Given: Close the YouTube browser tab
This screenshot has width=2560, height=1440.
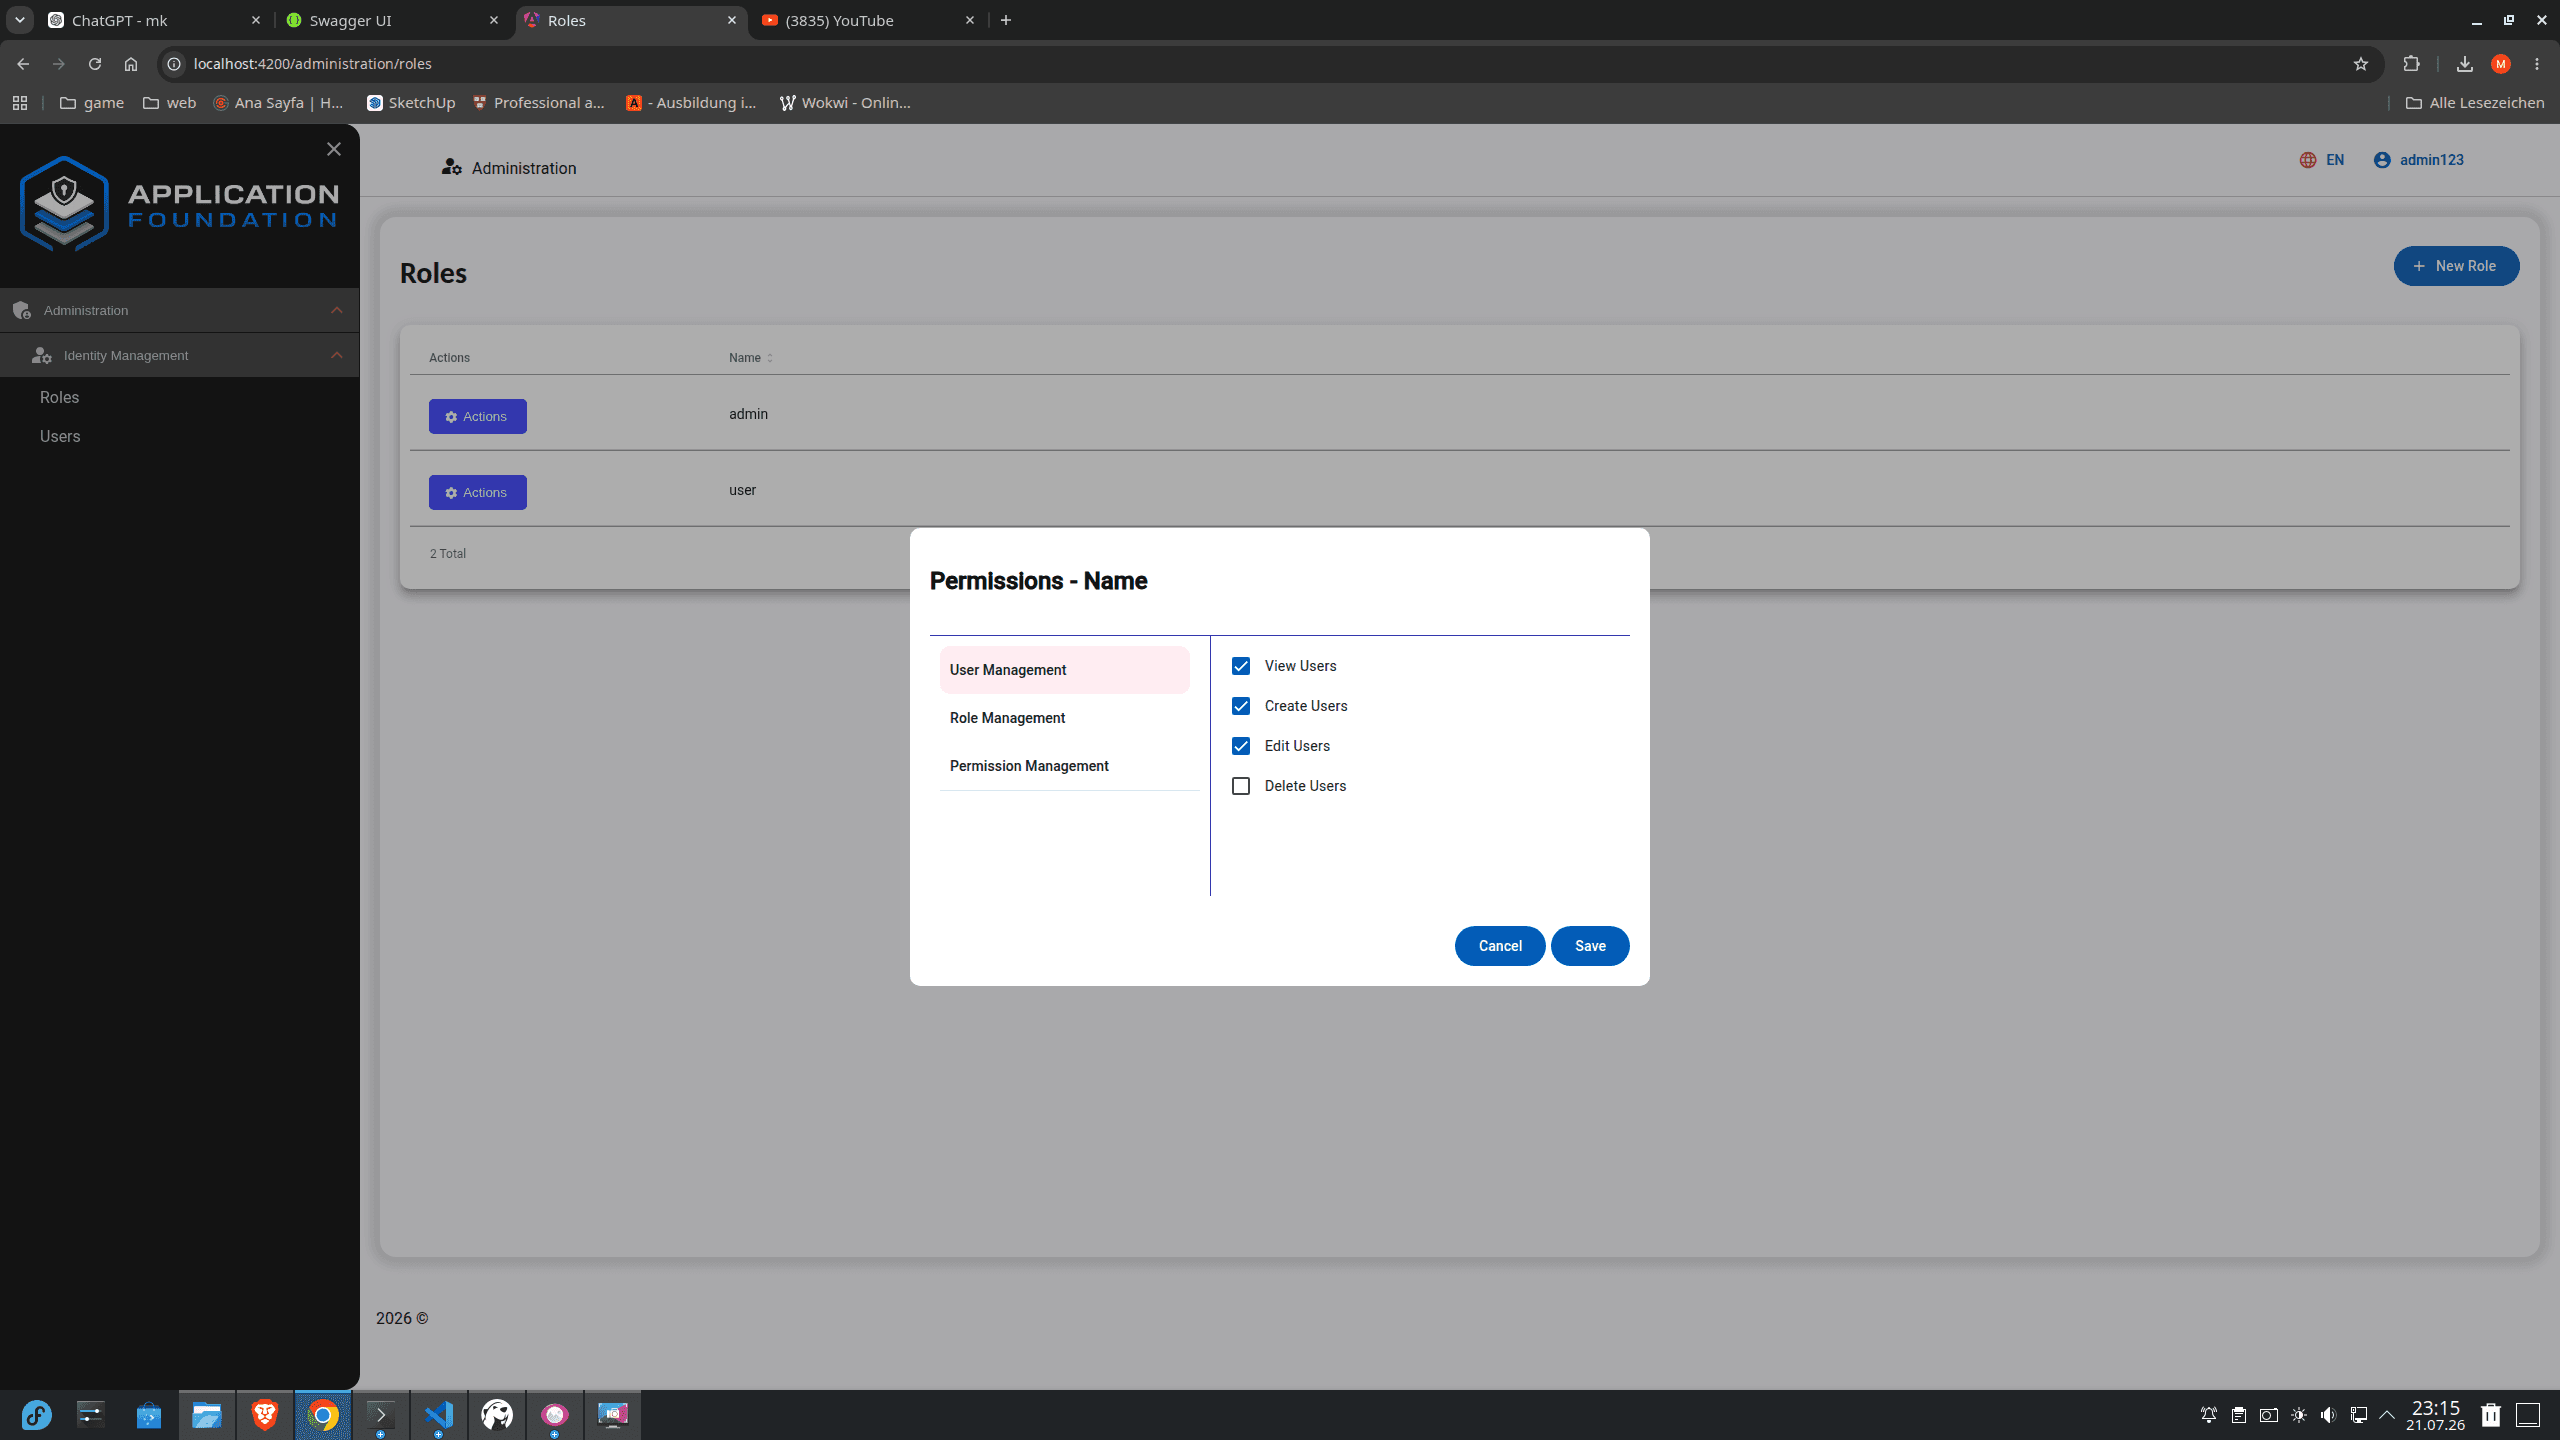Looking at the screenshot, I should tap(970, 20).
